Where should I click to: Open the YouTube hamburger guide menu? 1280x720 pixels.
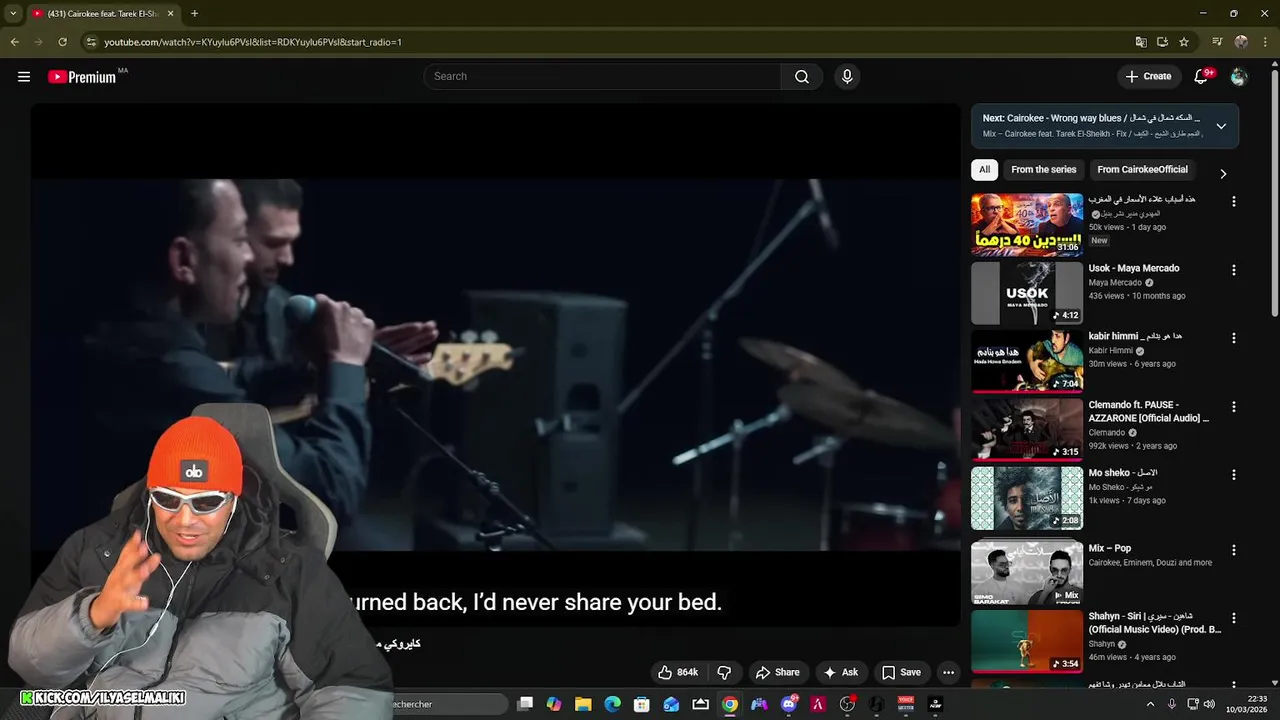pyautogui.click(x=24, y=76)
